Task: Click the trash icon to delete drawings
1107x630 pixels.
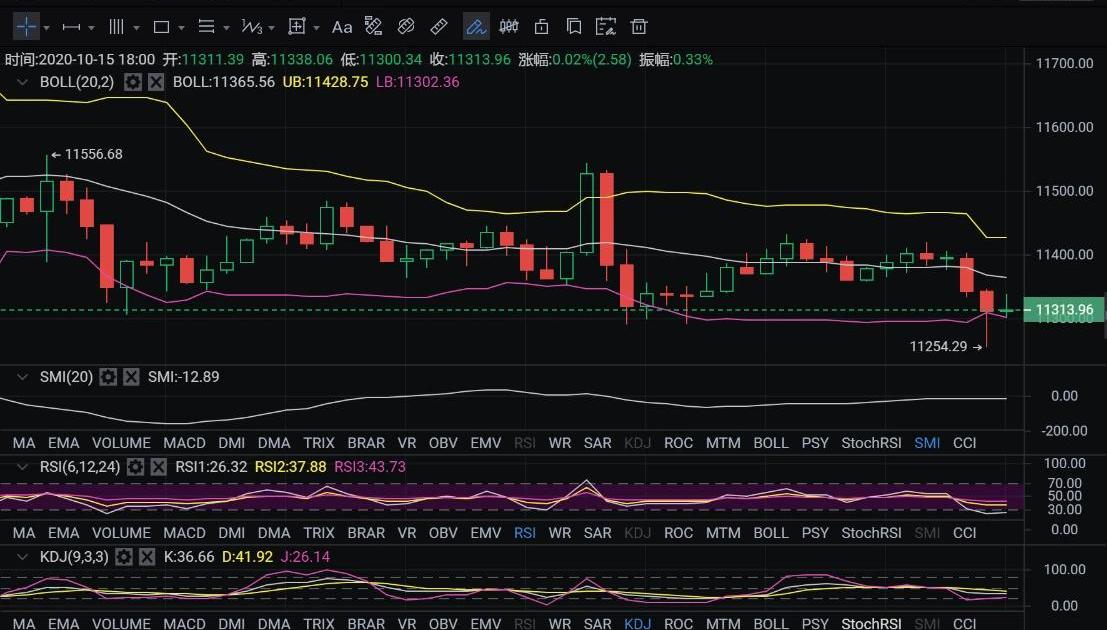Action: click(x=639, y=27)
